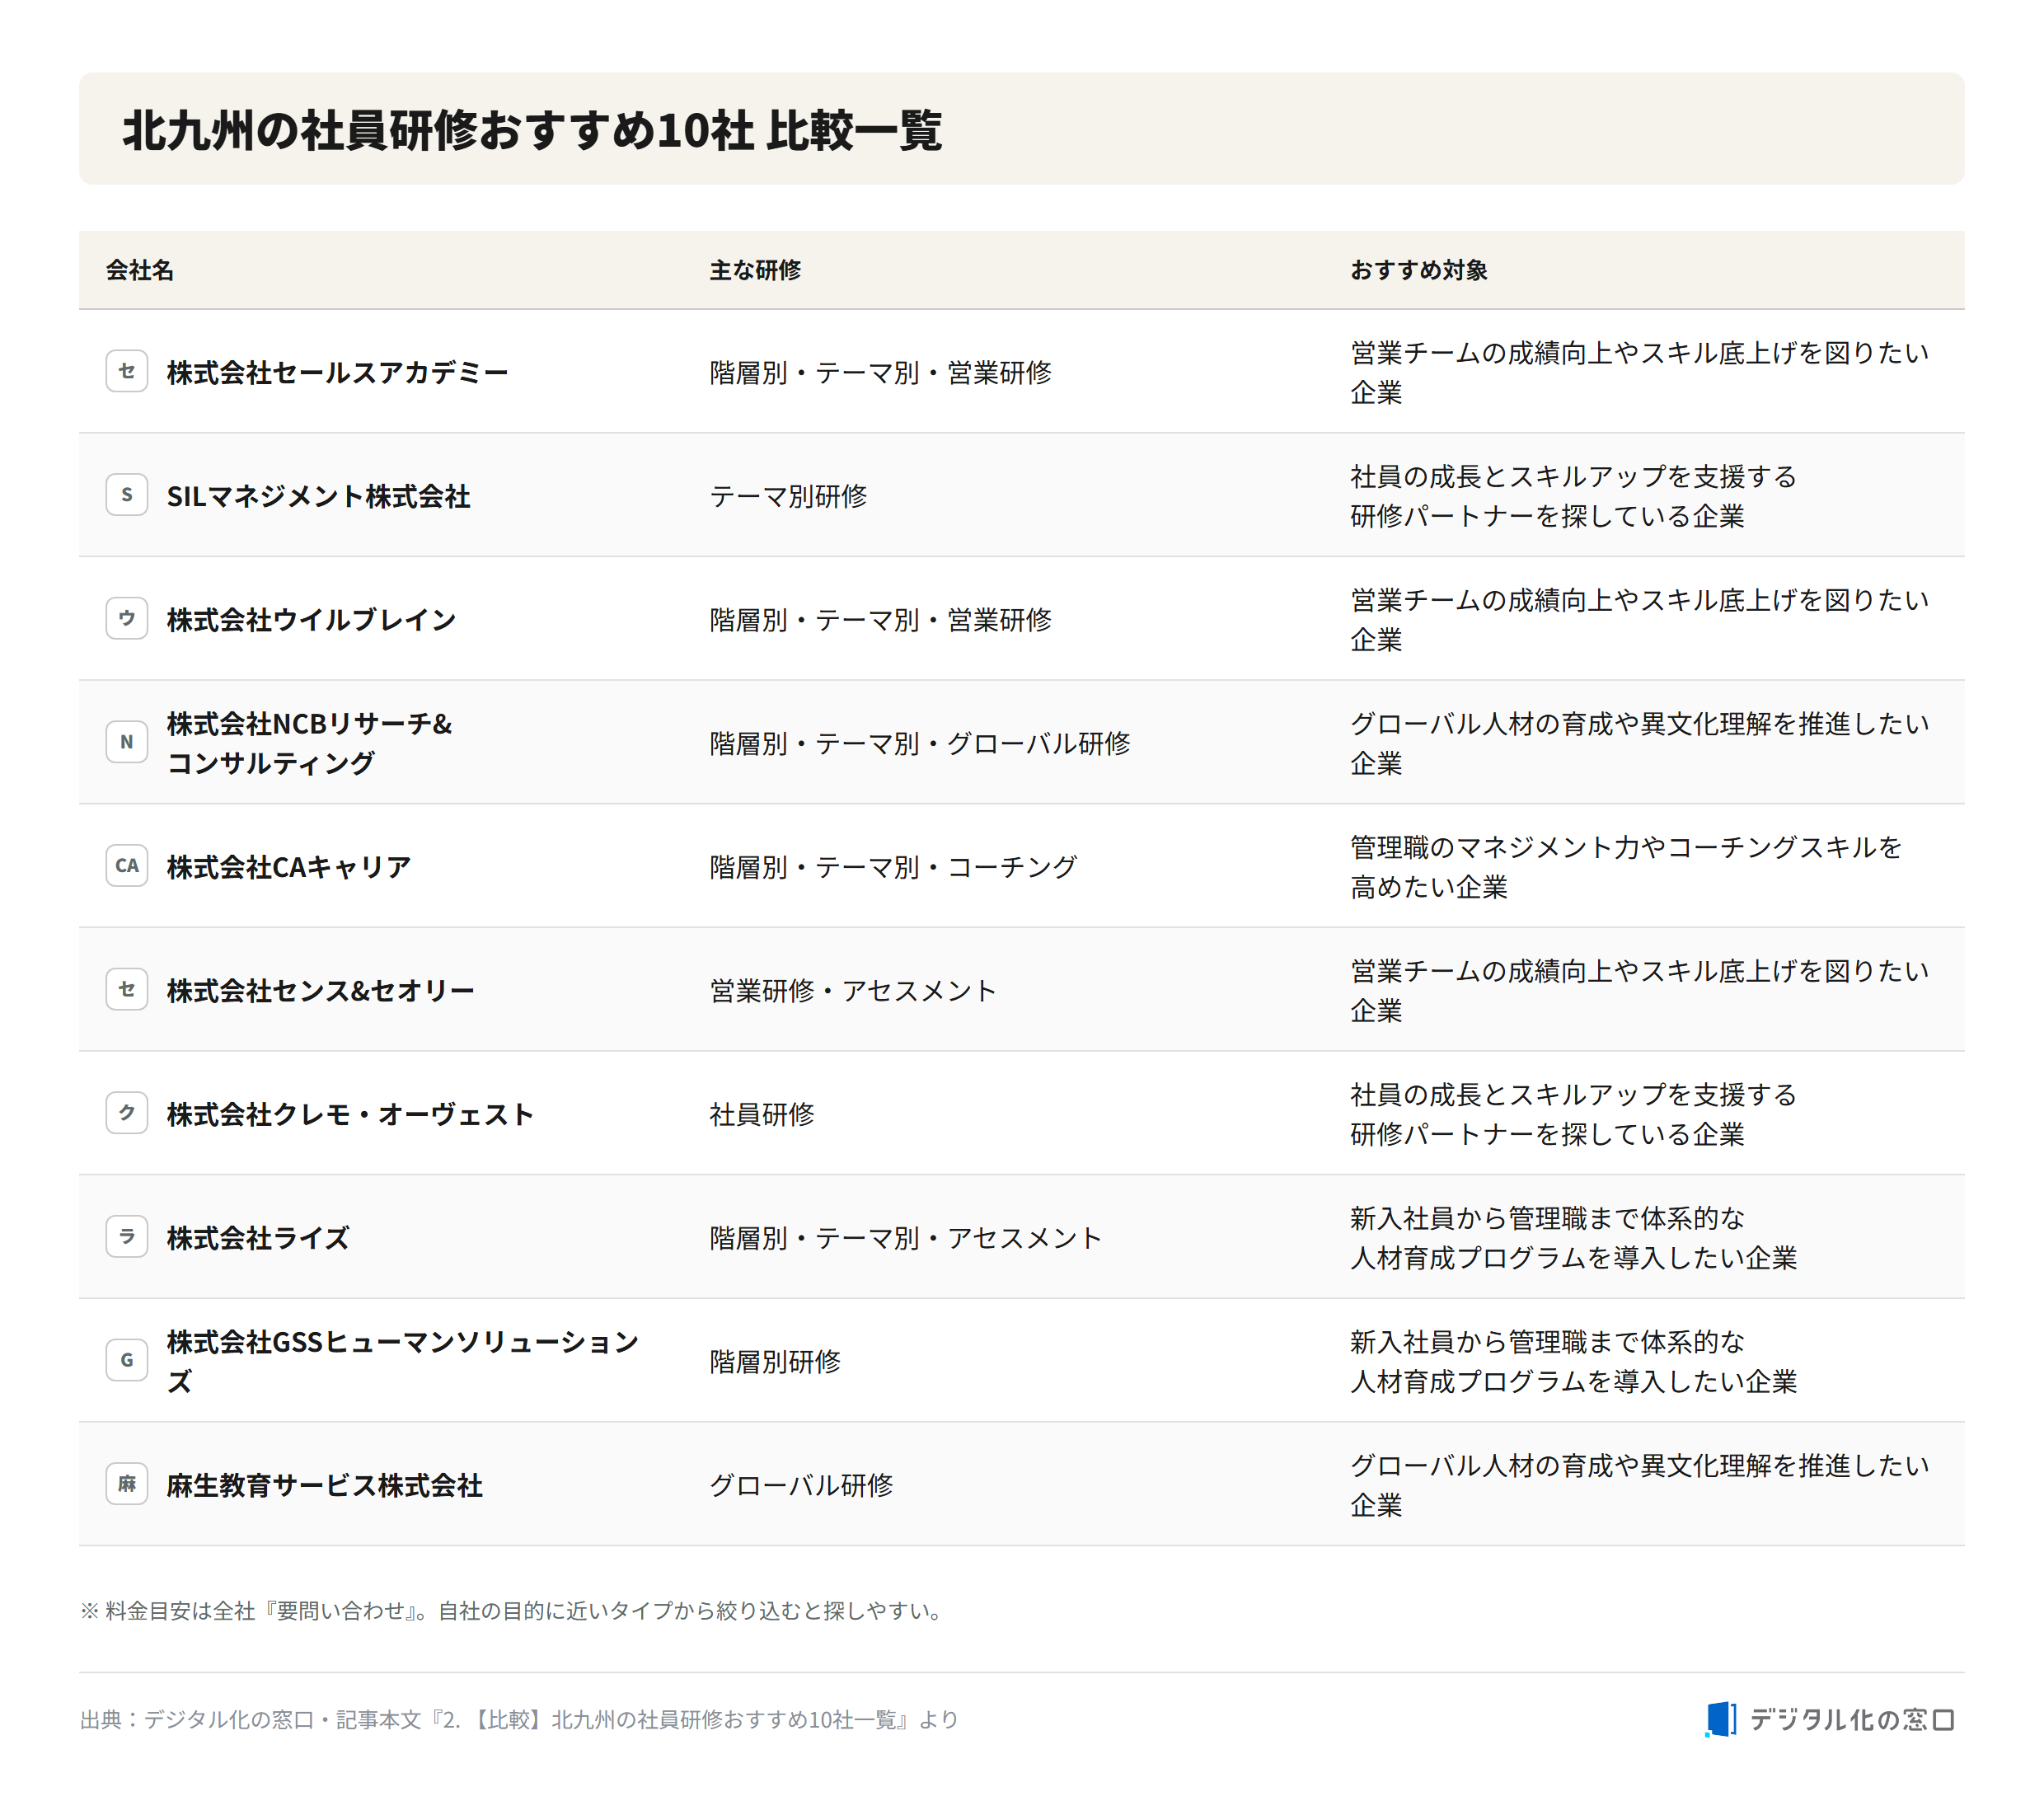2044x1815 pixels.
Task: Select company name SILマネジメント株式会社
Action: [x=319, y=496]
